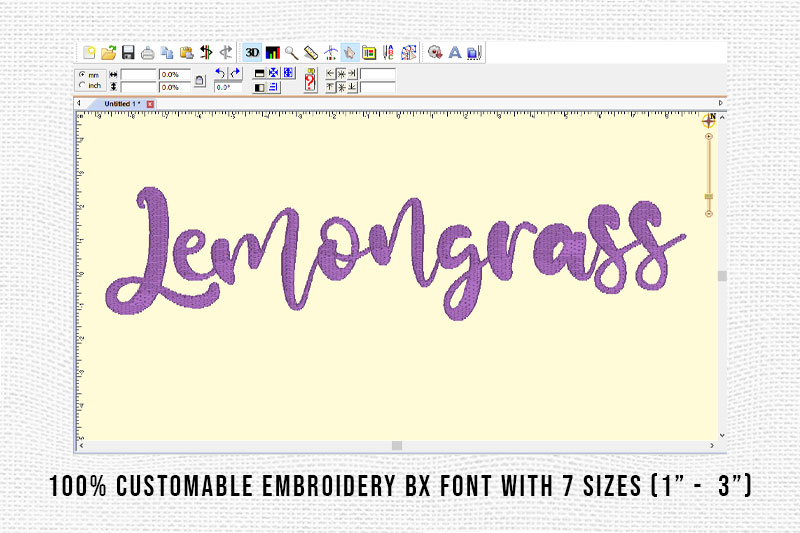Select the magnifying glass zoom tool
Screen dimensions: 800x533
[291, 53]
